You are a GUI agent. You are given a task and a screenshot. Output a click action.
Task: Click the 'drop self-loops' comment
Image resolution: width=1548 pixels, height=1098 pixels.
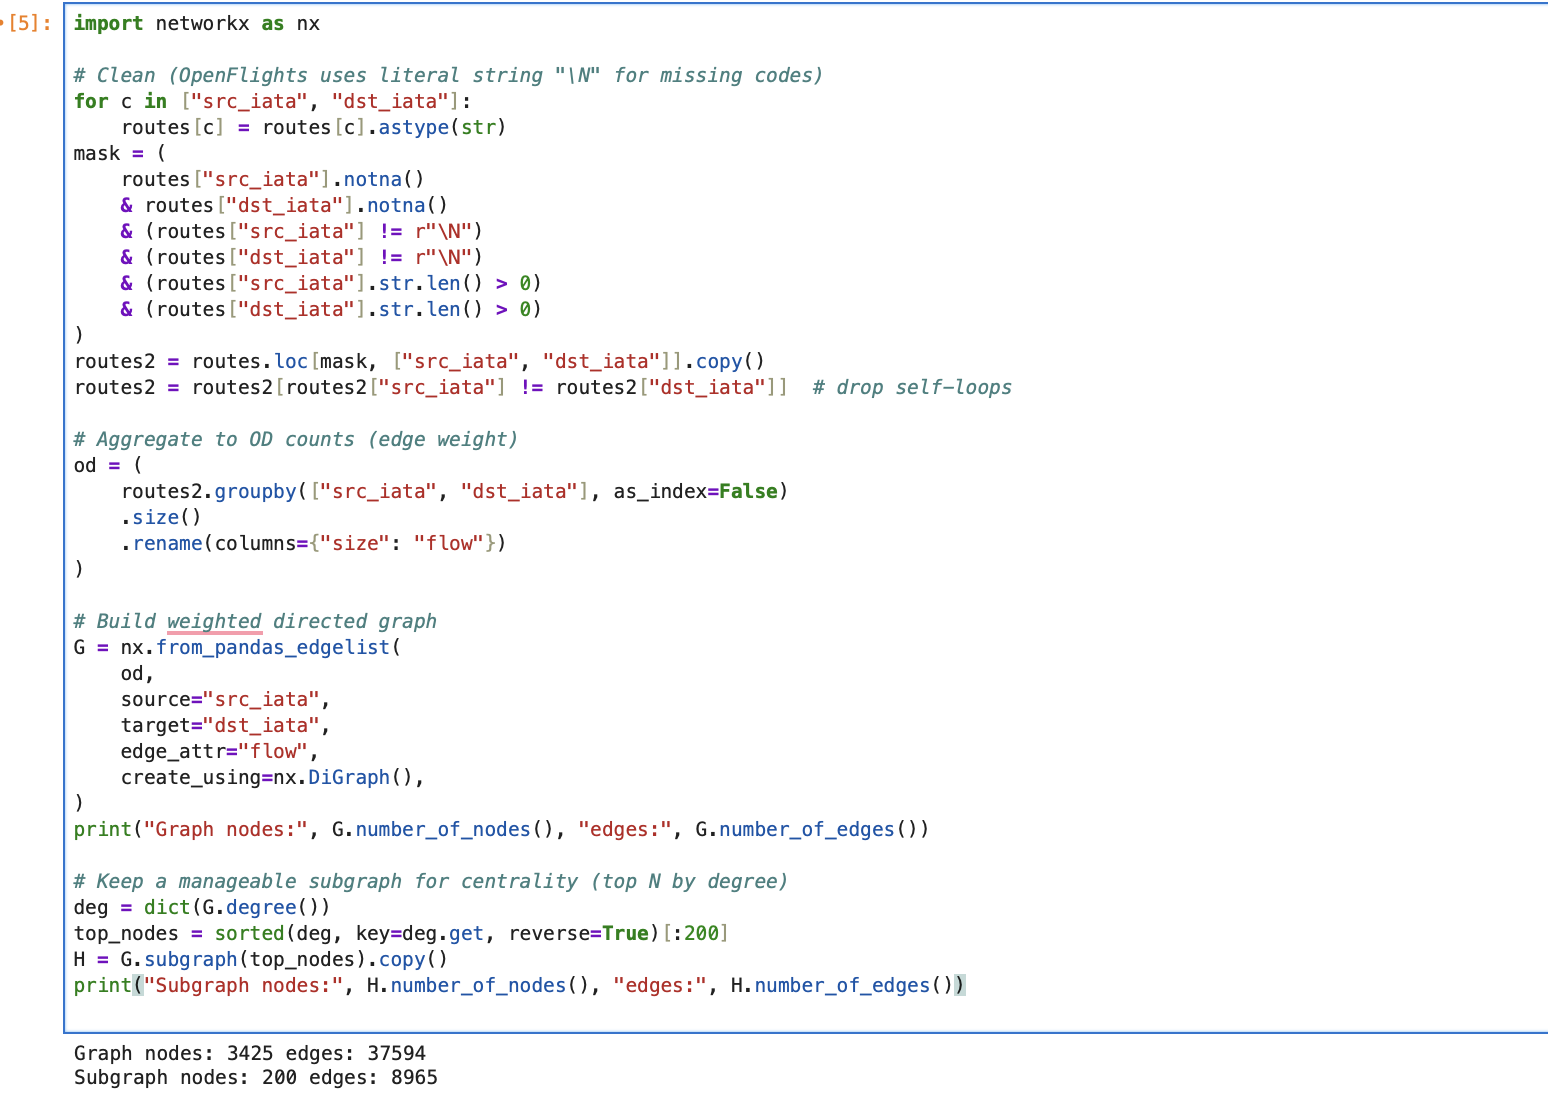911,387
